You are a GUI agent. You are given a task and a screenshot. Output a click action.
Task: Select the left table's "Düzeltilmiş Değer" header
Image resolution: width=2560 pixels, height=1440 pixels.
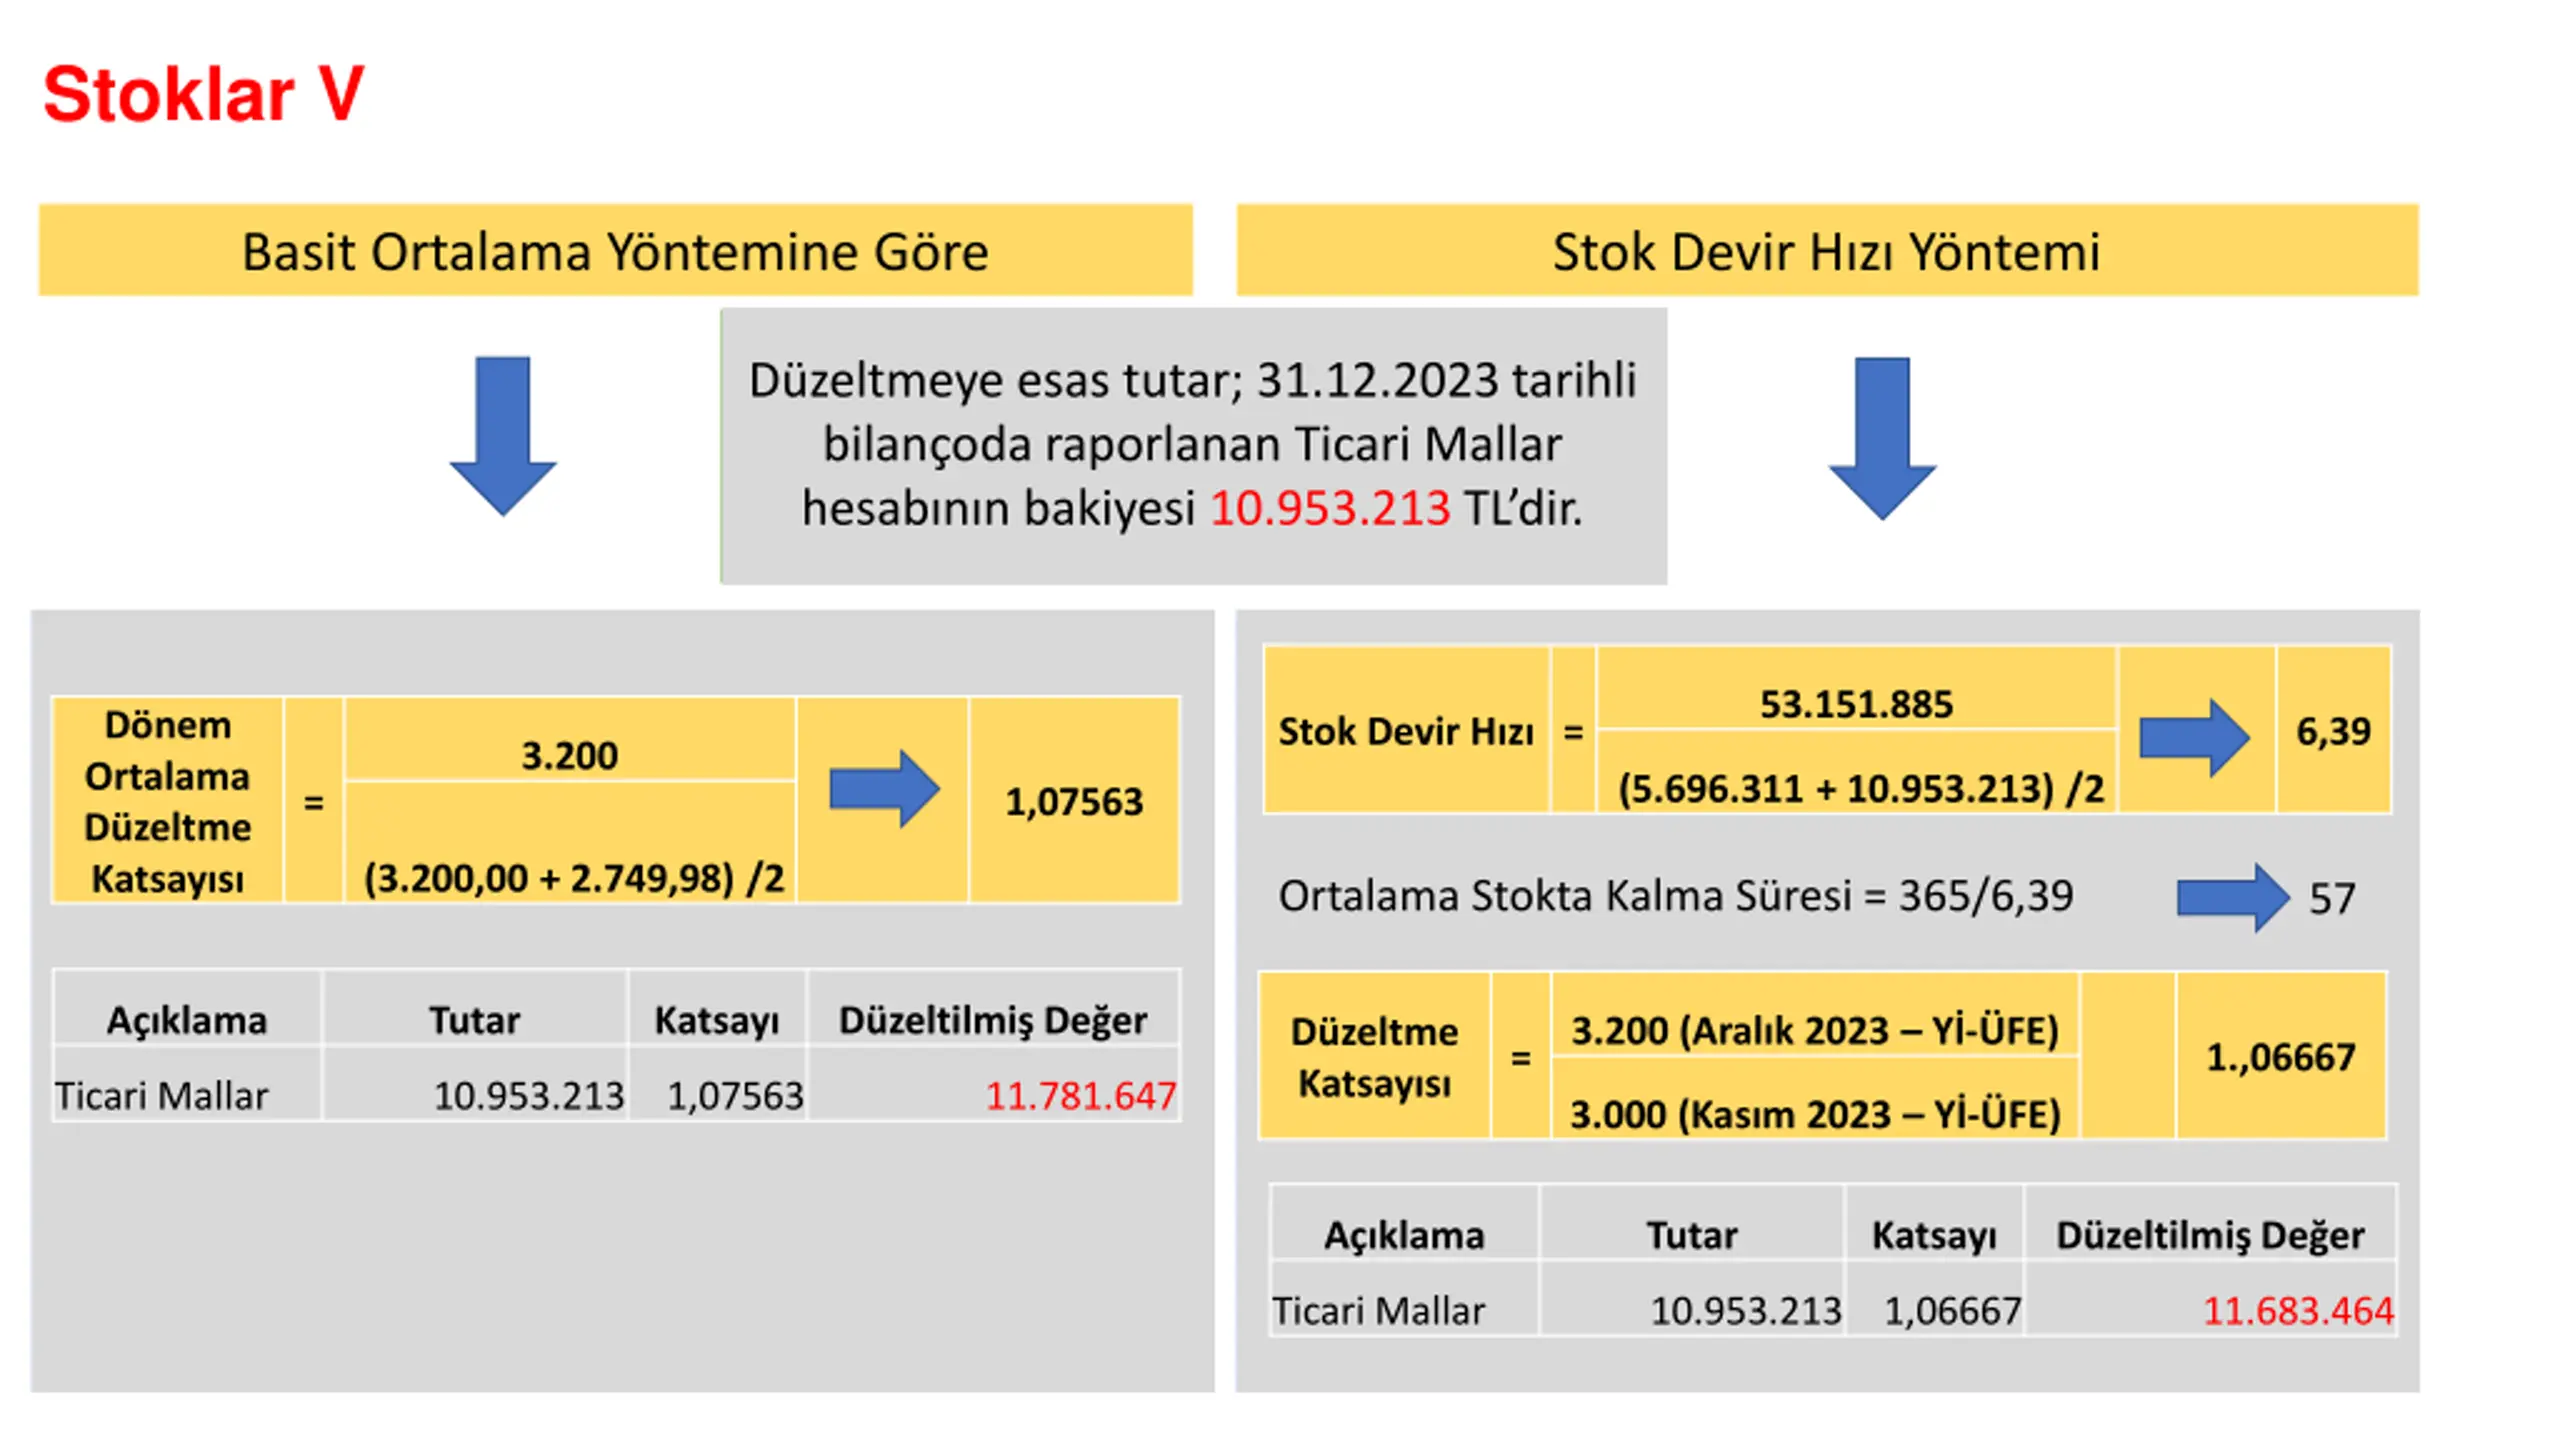click(992, 1020)
